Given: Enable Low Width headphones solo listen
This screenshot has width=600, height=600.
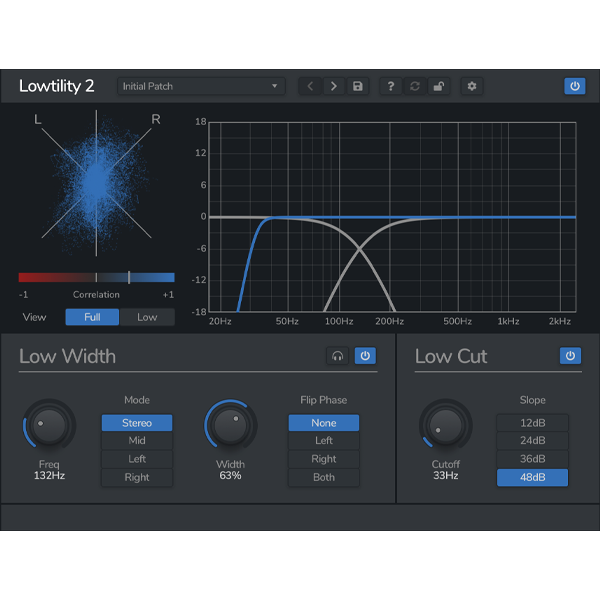Looking at the screenshot, I should pos(337,356).
